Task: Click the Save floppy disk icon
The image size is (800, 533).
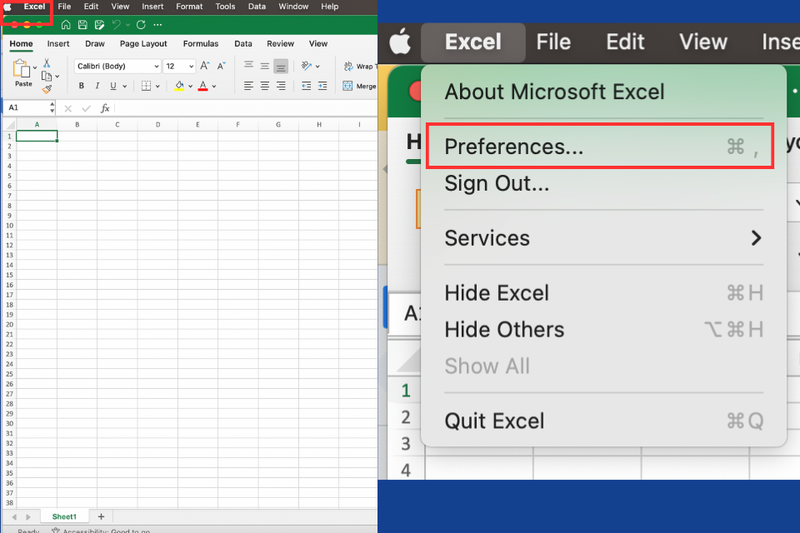Action: pyautogui.click(x=82, y=24)
